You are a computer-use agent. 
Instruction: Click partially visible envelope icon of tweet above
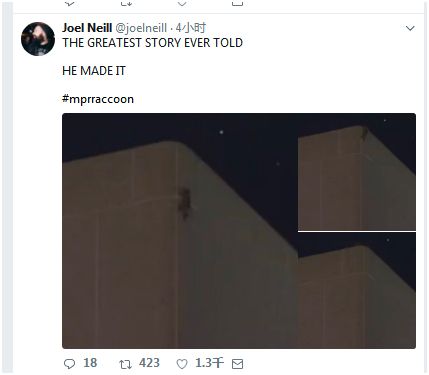[237, 3]
